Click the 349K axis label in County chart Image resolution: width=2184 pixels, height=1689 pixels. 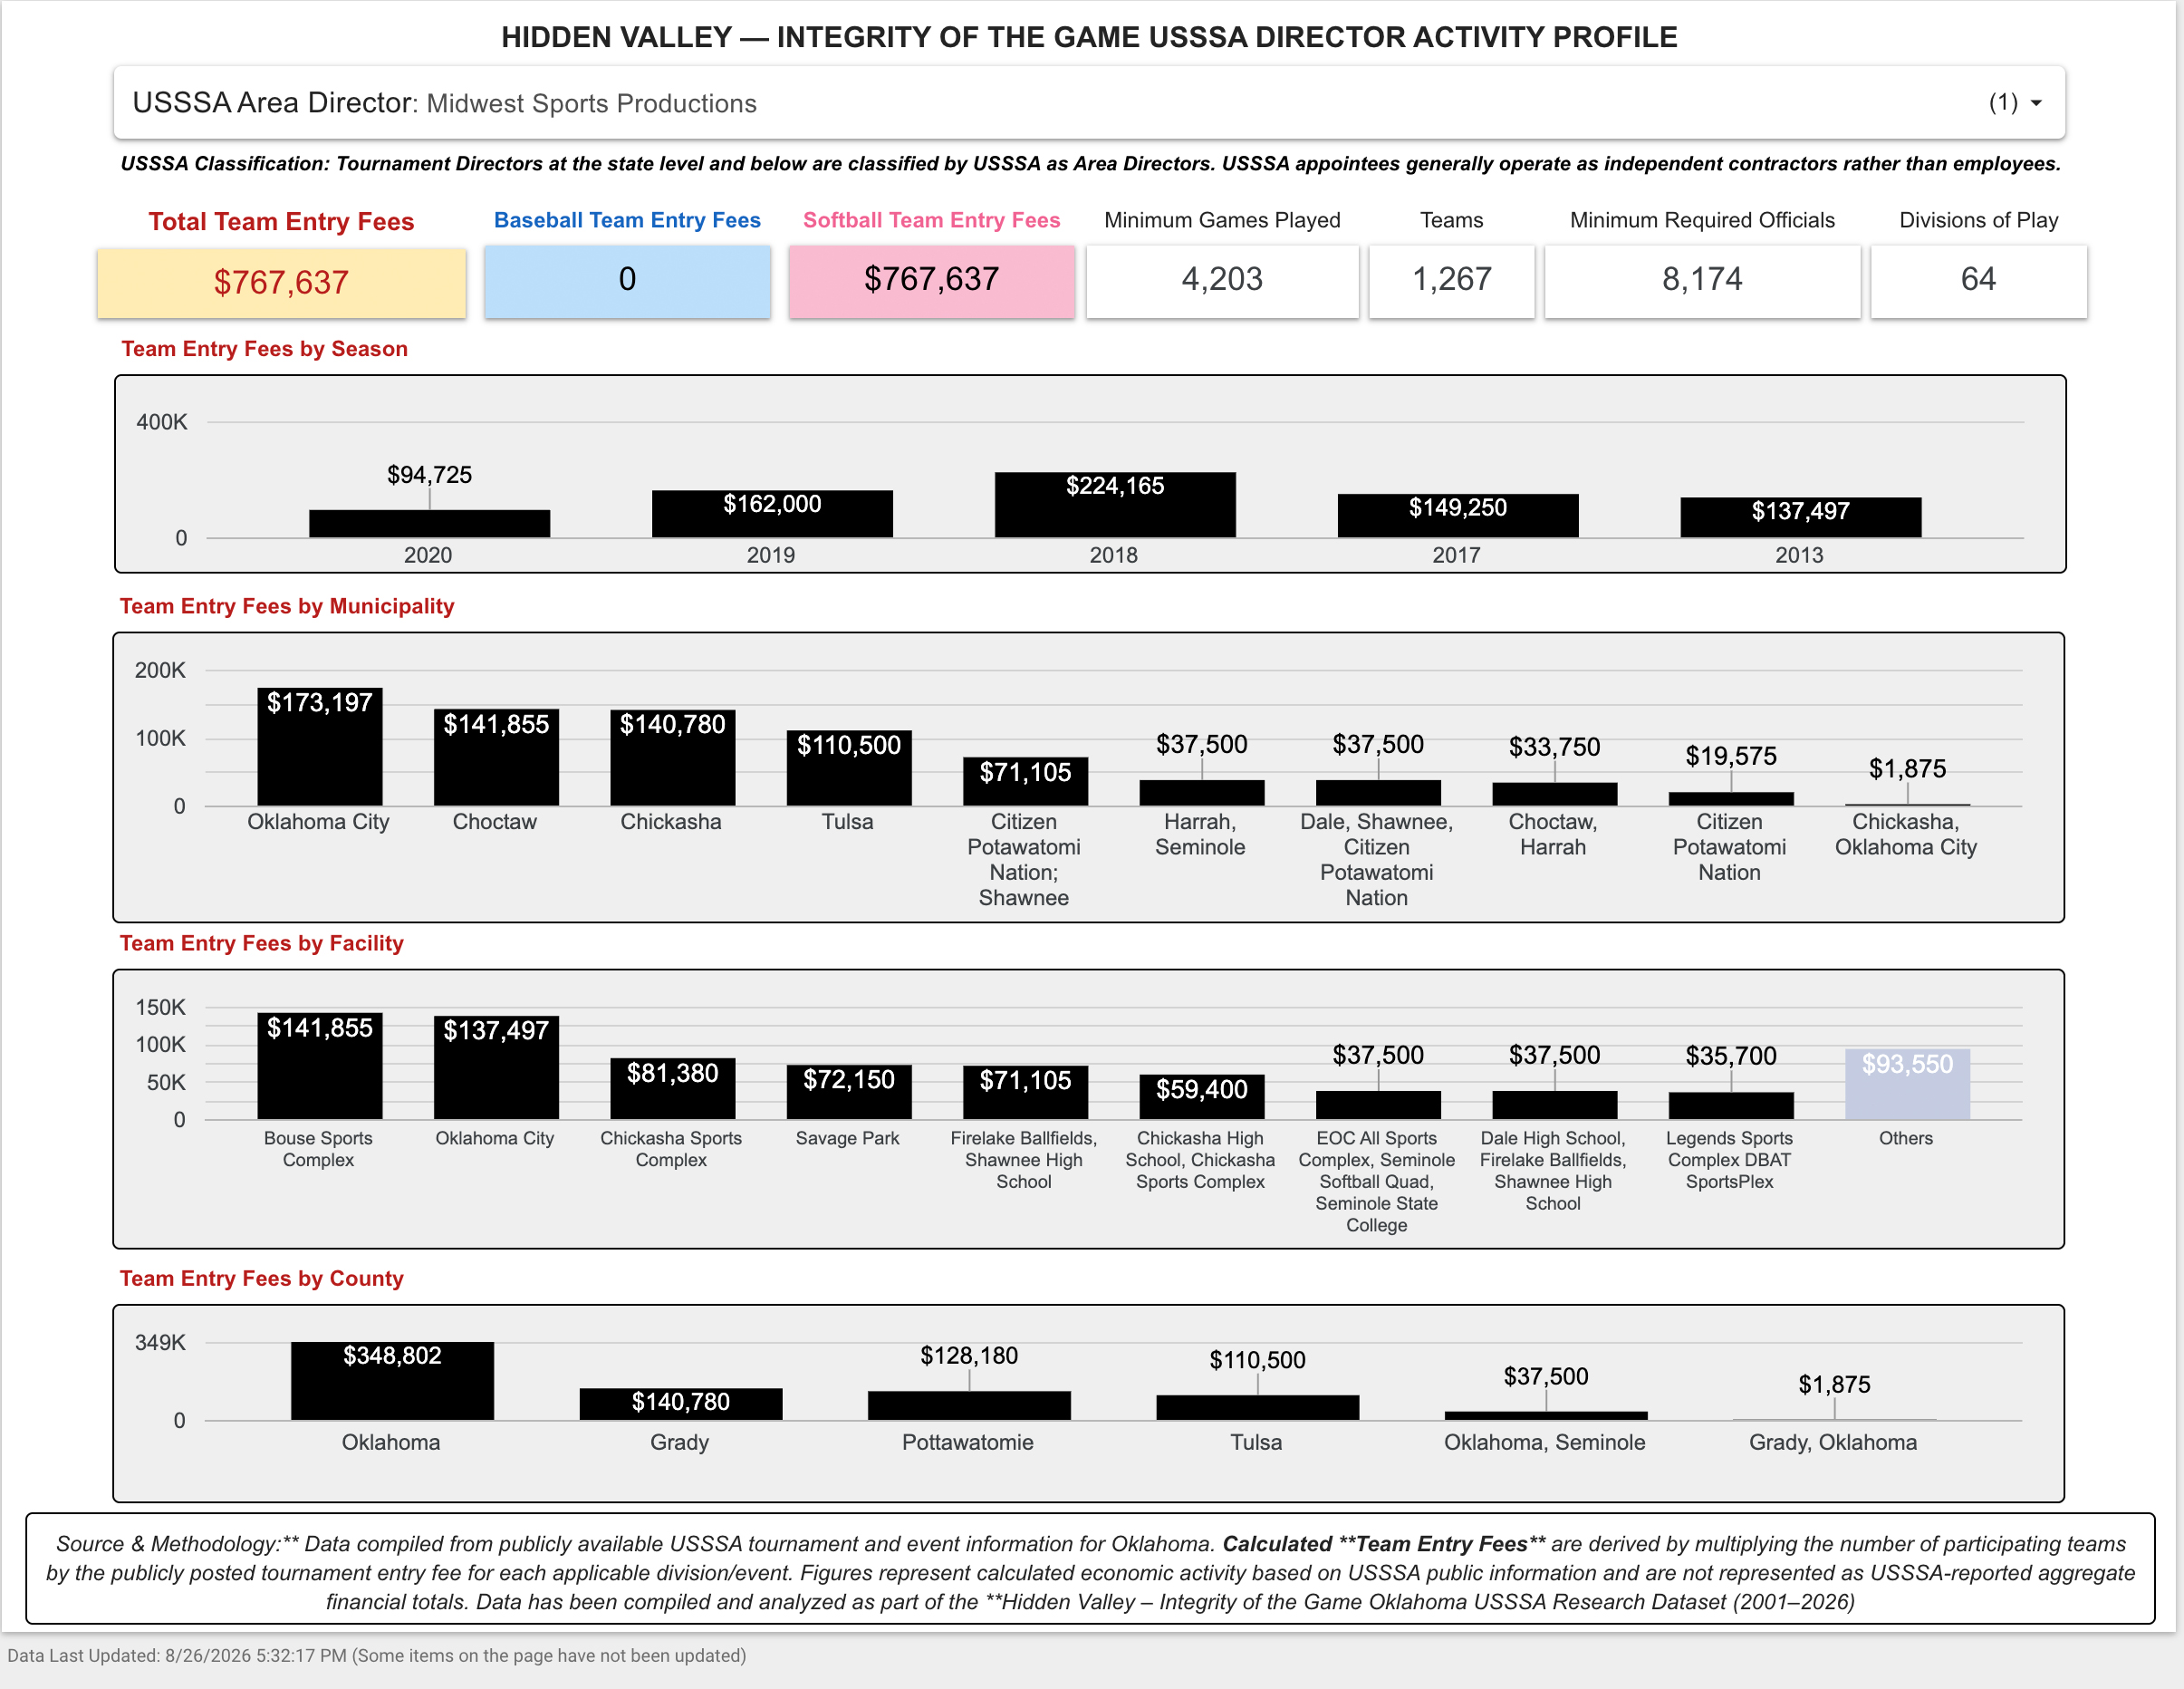click(161, 1342)
